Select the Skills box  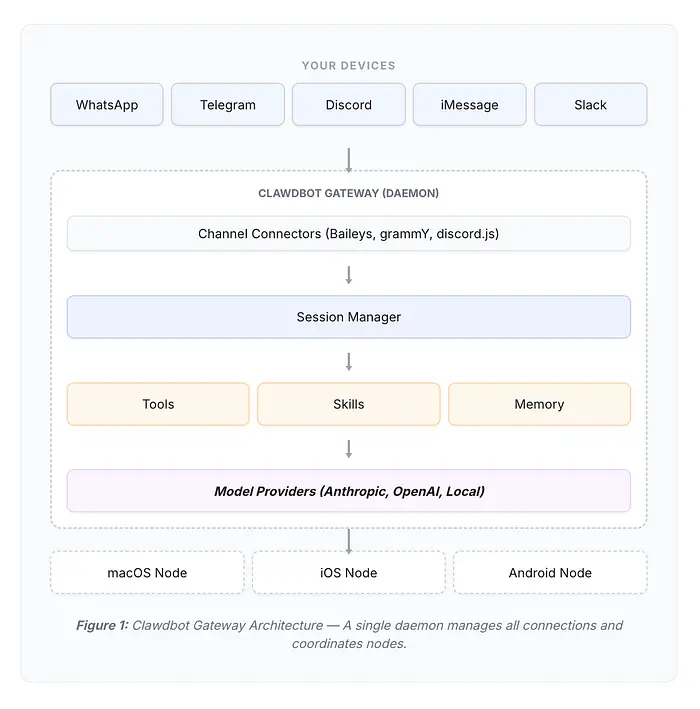349,404
